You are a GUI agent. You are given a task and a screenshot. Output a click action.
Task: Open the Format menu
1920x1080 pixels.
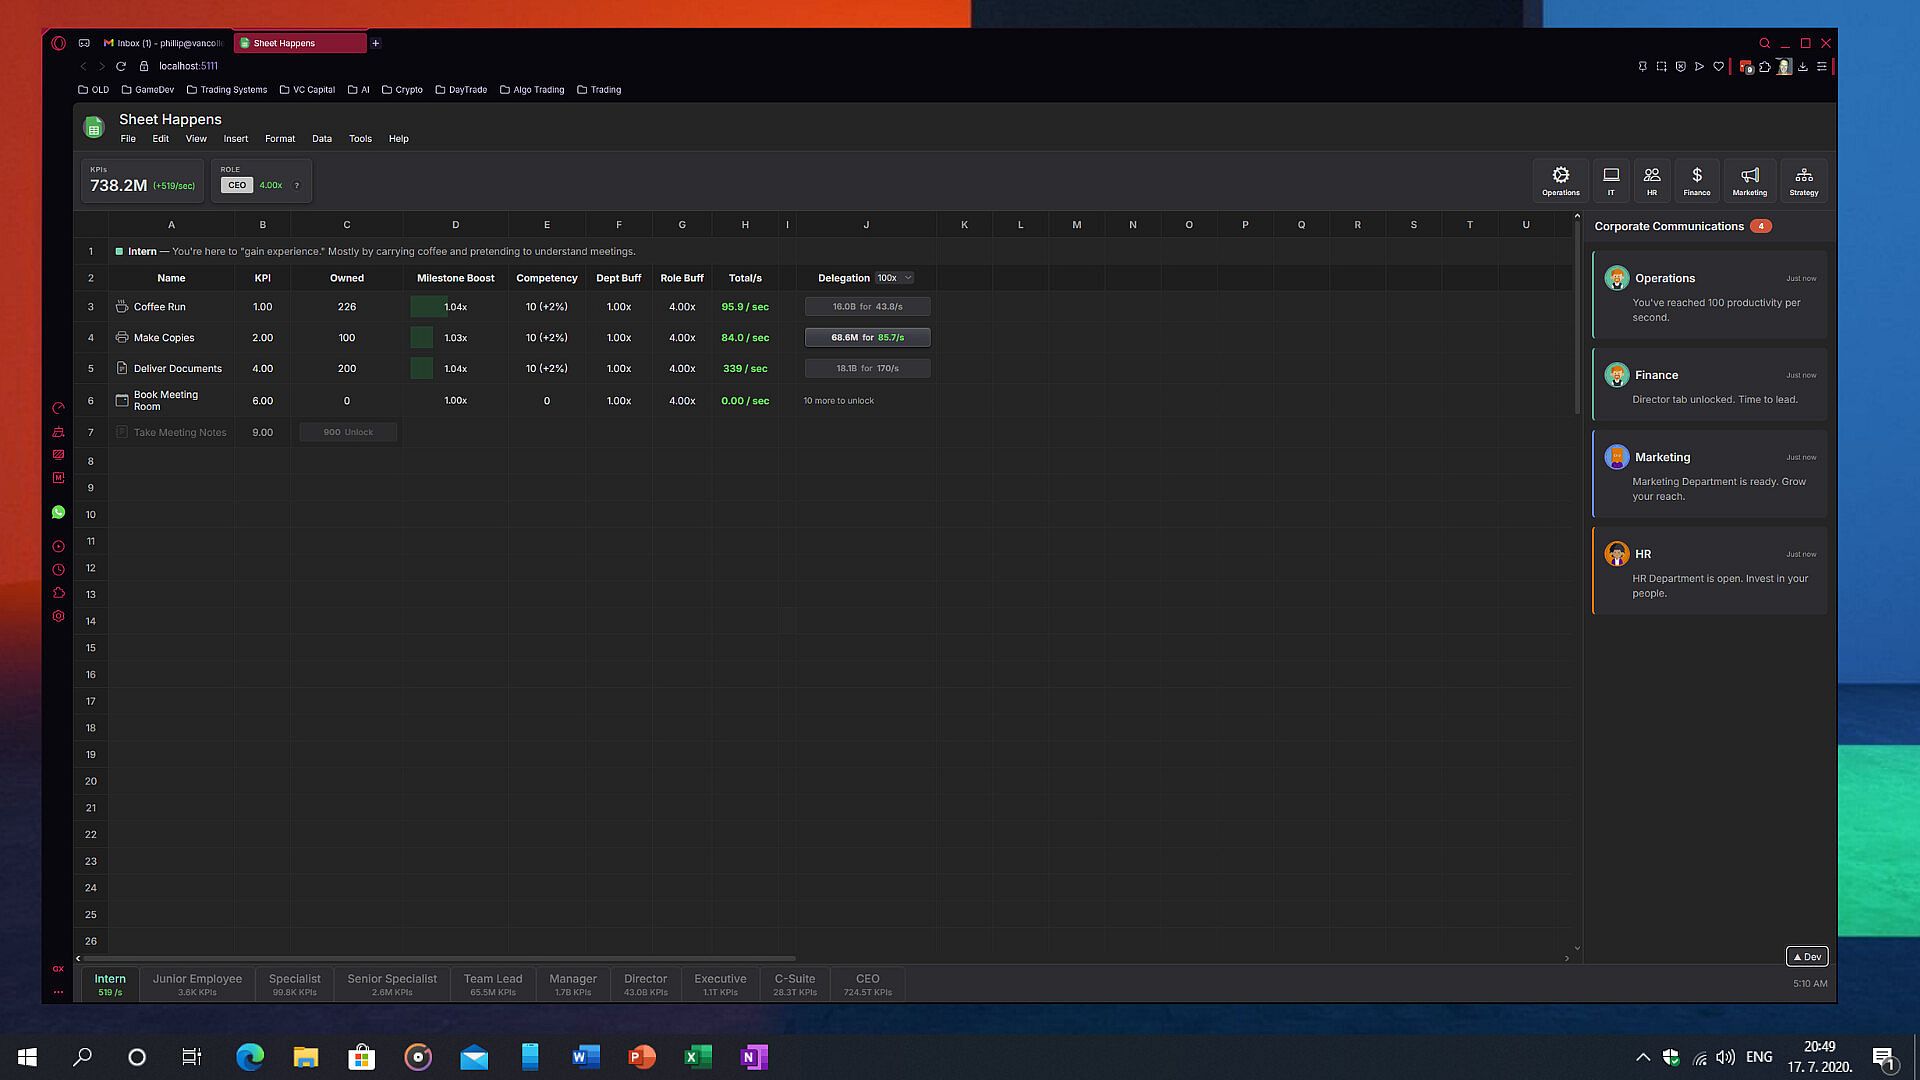point(279,139)
